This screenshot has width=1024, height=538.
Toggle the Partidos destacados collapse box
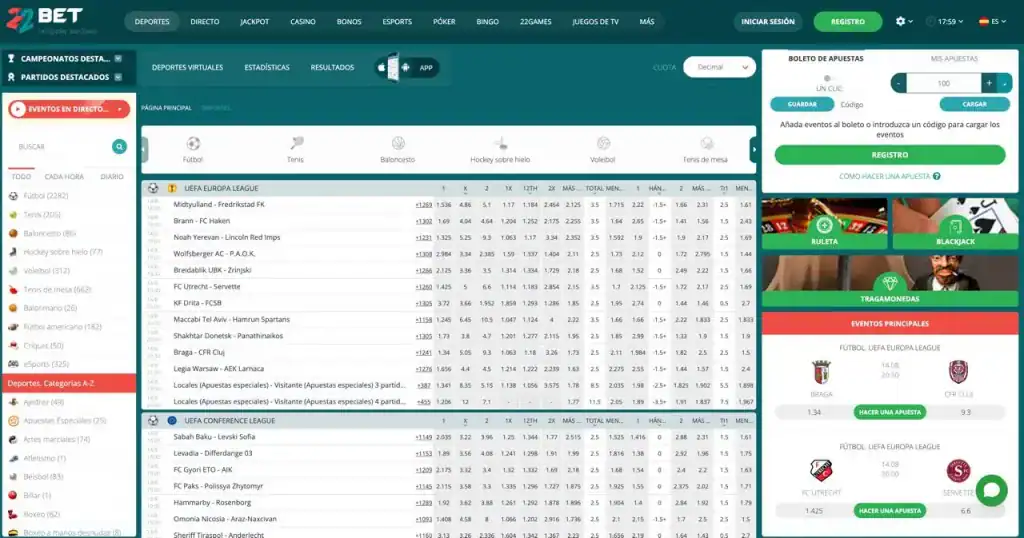point(118,77)
